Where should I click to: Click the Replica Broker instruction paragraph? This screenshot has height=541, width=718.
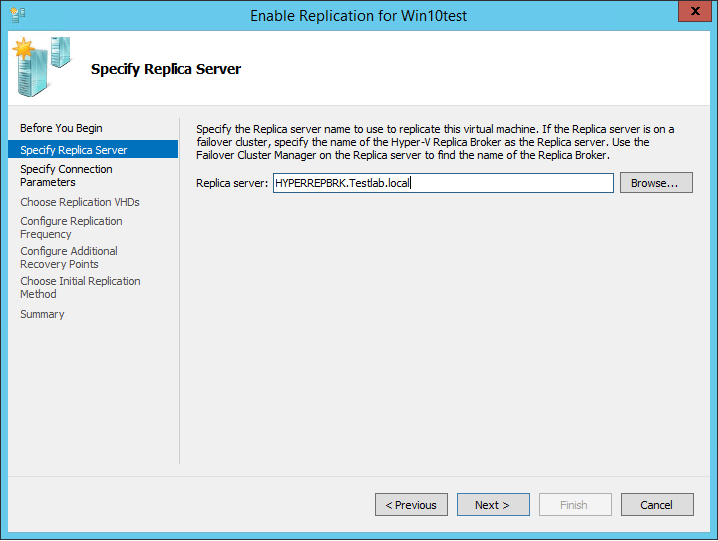[x=435, y=142]
